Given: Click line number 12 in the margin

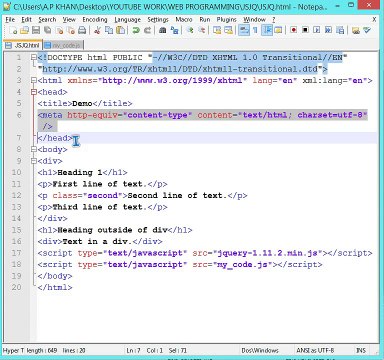Looking at the screenshot, I should (x=17, y=195).
